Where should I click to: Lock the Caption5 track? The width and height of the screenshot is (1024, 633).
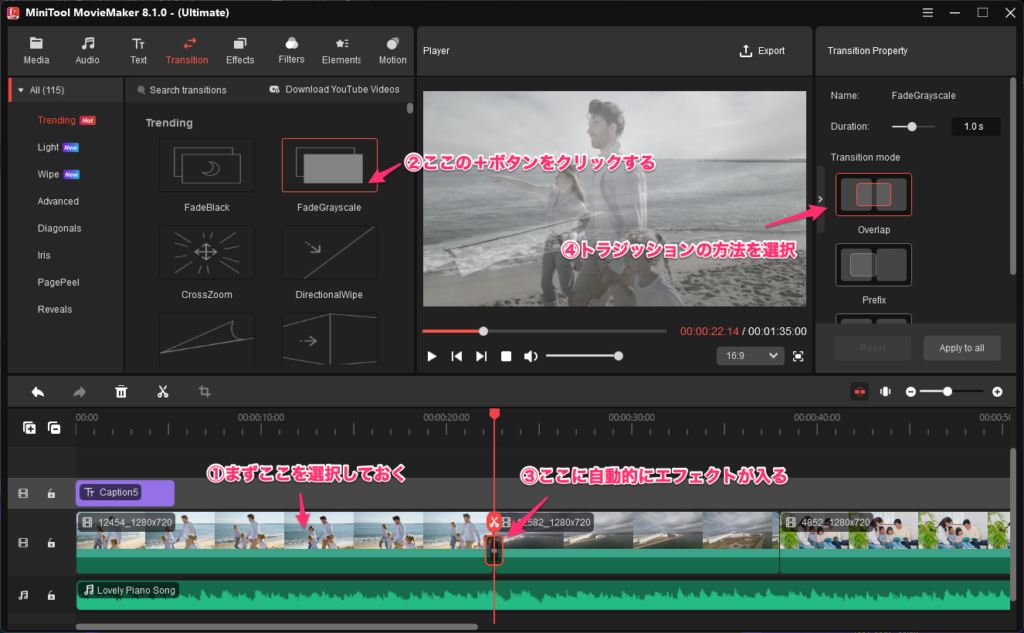coord(51,493)
